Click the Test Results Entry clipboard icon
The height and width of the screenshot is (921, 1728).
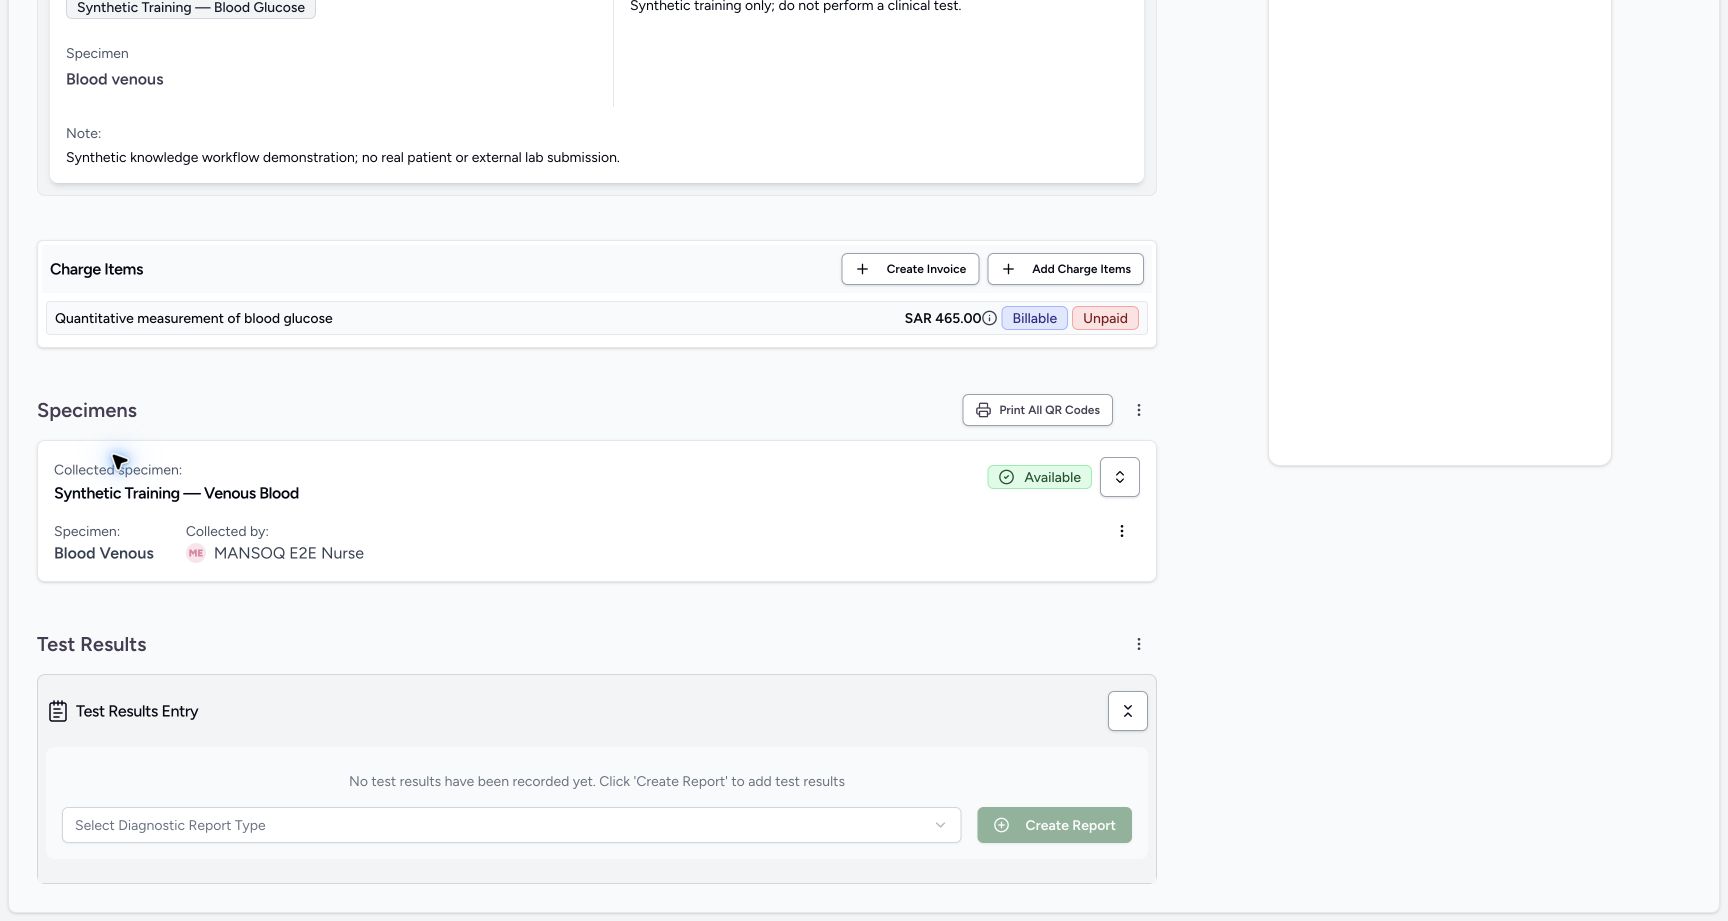coord(58,711)
